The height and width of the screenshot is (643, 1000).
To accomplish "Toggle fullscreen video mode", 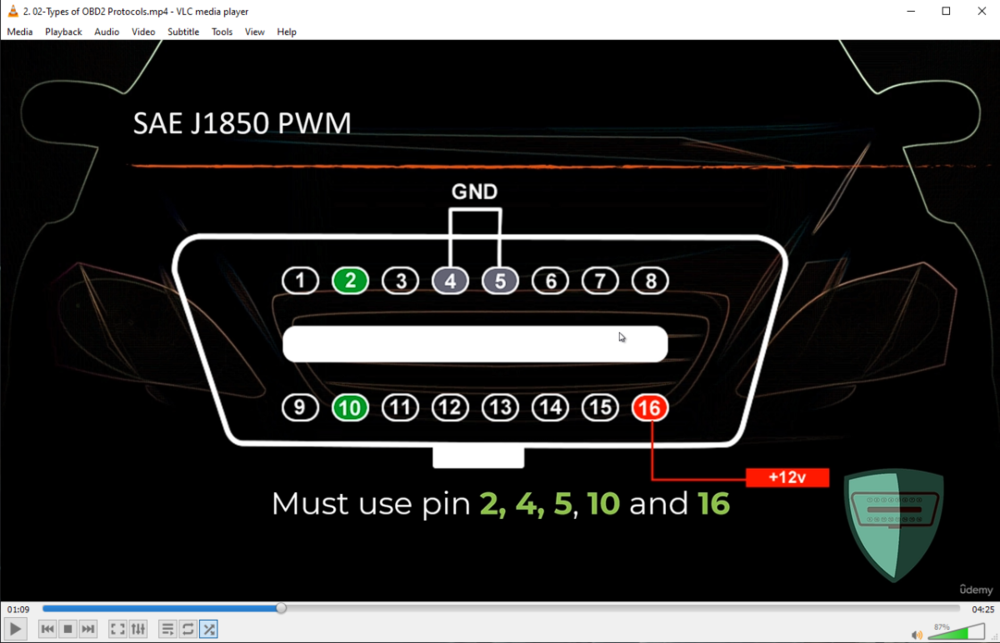I will (117, 629).
